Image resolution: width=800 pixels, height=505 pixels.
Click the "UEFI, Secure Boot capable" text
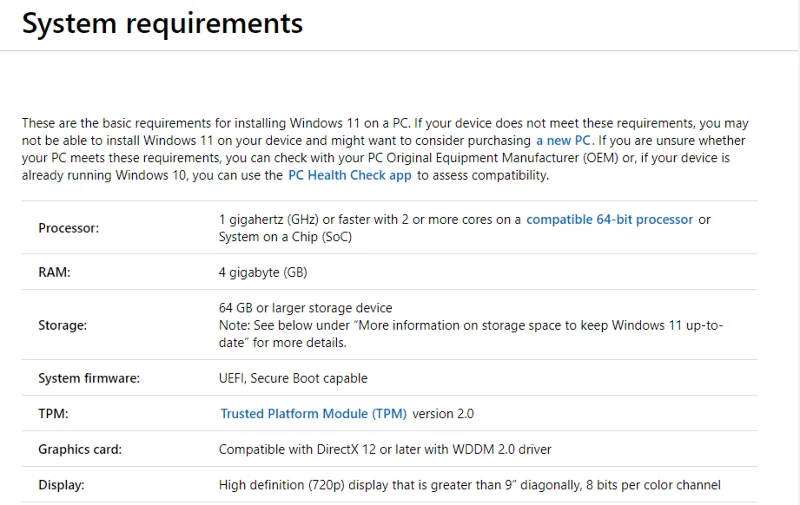click(293, 378)
